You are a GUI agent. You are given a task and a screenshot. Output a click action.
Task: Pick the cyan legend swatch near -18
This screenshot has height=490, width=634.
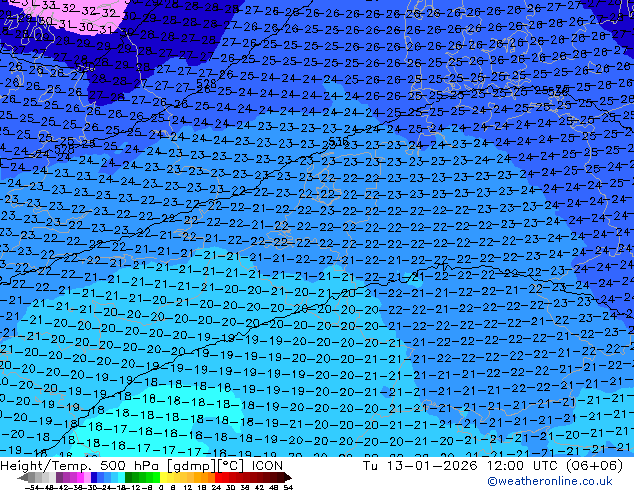point(122,478)
